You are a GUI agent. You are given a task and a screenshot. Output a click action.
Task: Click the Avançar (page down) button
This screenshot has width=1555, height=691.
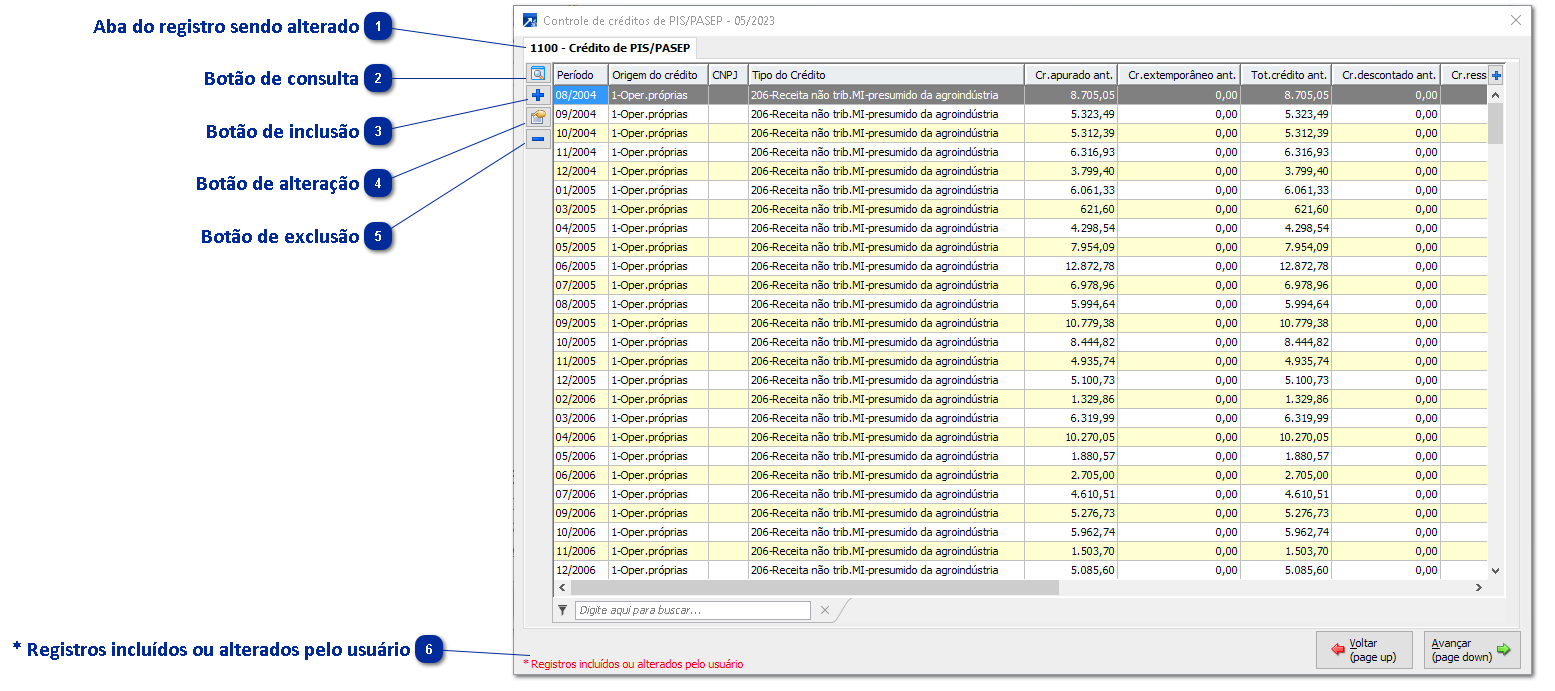tap(1472, 650)
